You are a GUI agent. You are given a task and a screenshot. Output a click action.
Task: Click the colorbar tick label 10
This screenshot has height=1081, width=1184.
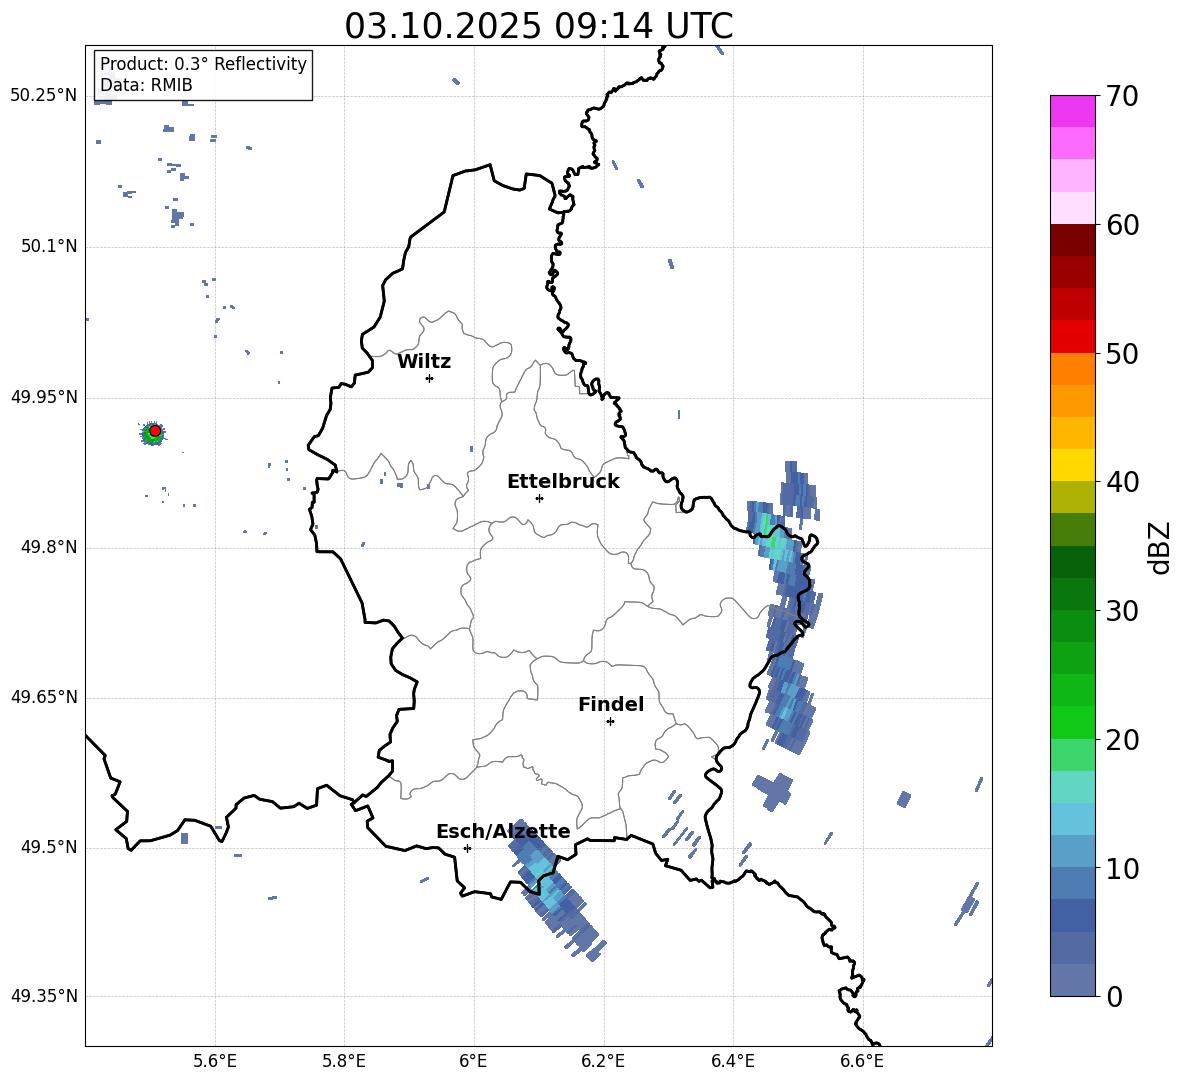(1122, 869)
